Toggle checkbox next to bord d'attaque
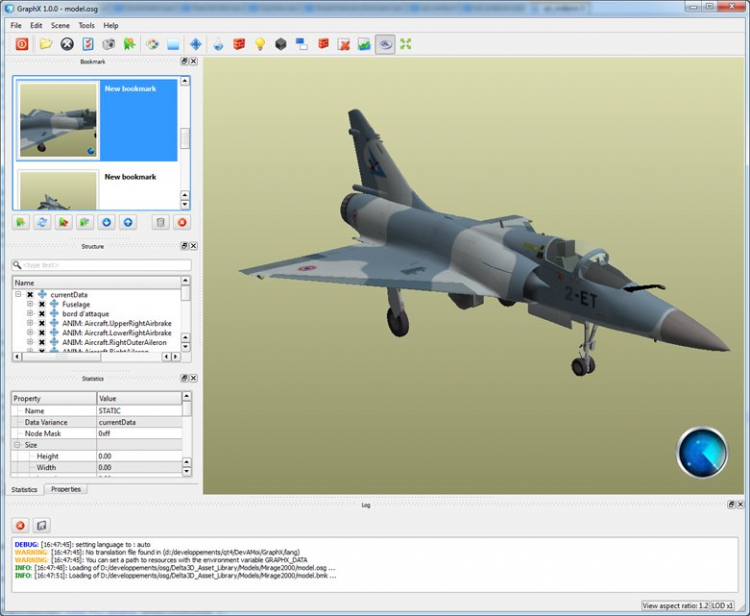750x616 pixels. coord(41,314)
